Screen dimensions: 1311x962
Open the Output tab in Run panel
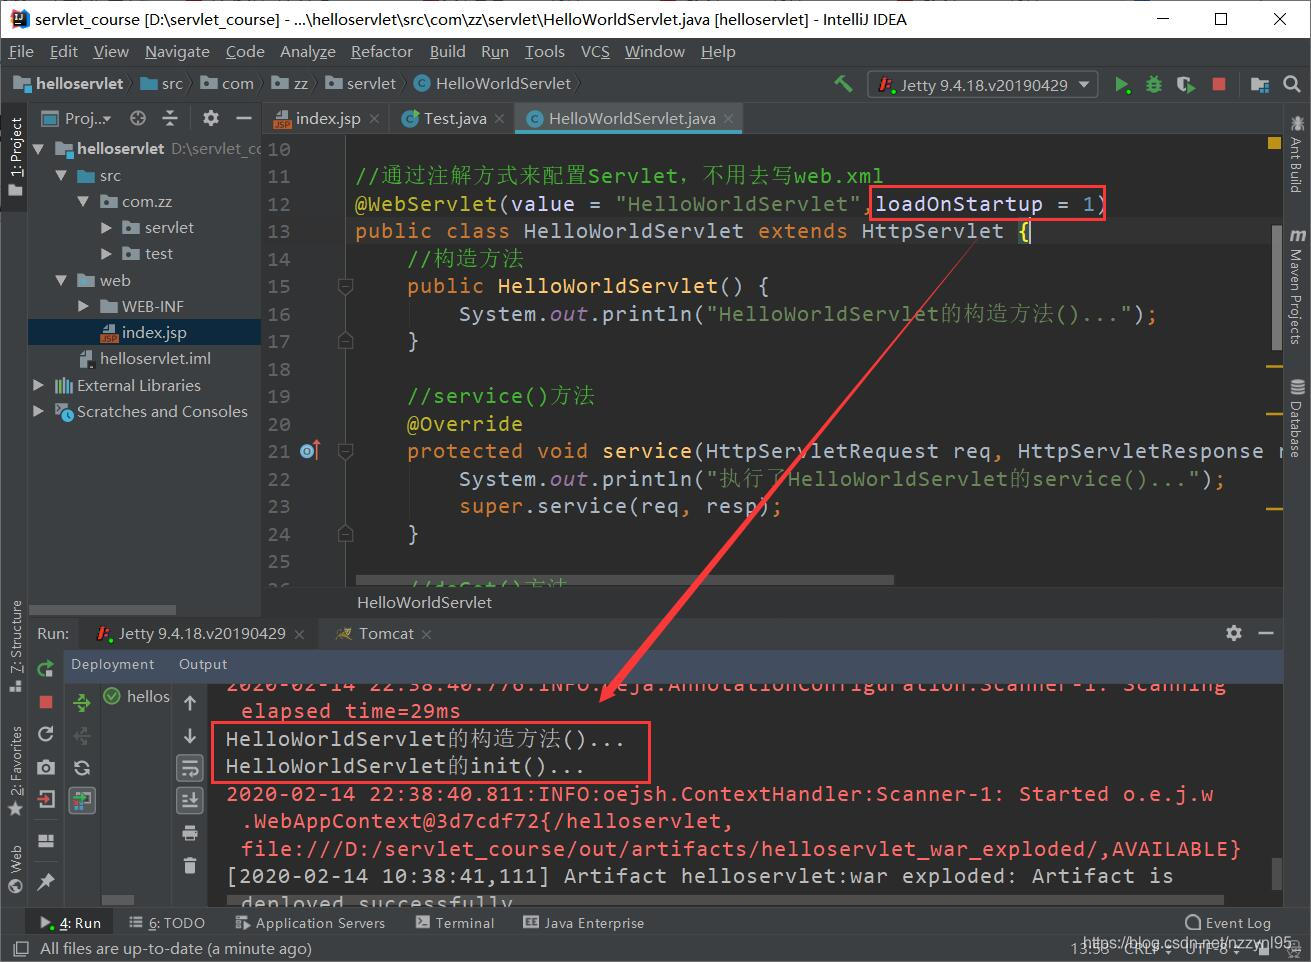coord(203,664)
